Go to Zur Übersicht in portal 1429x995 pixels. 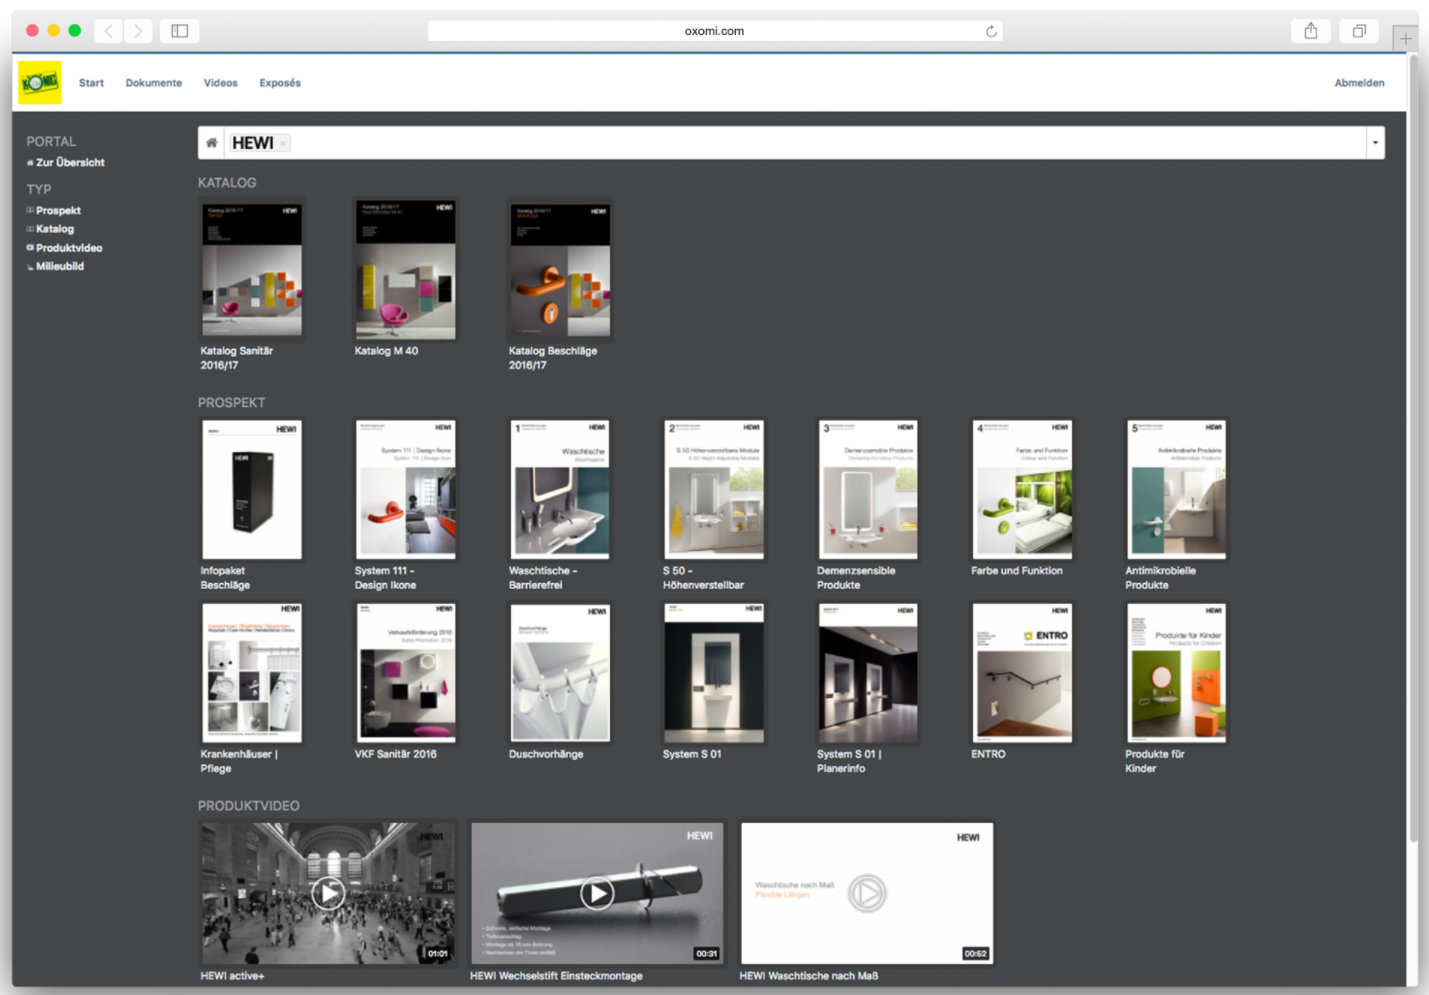(70, 162)
